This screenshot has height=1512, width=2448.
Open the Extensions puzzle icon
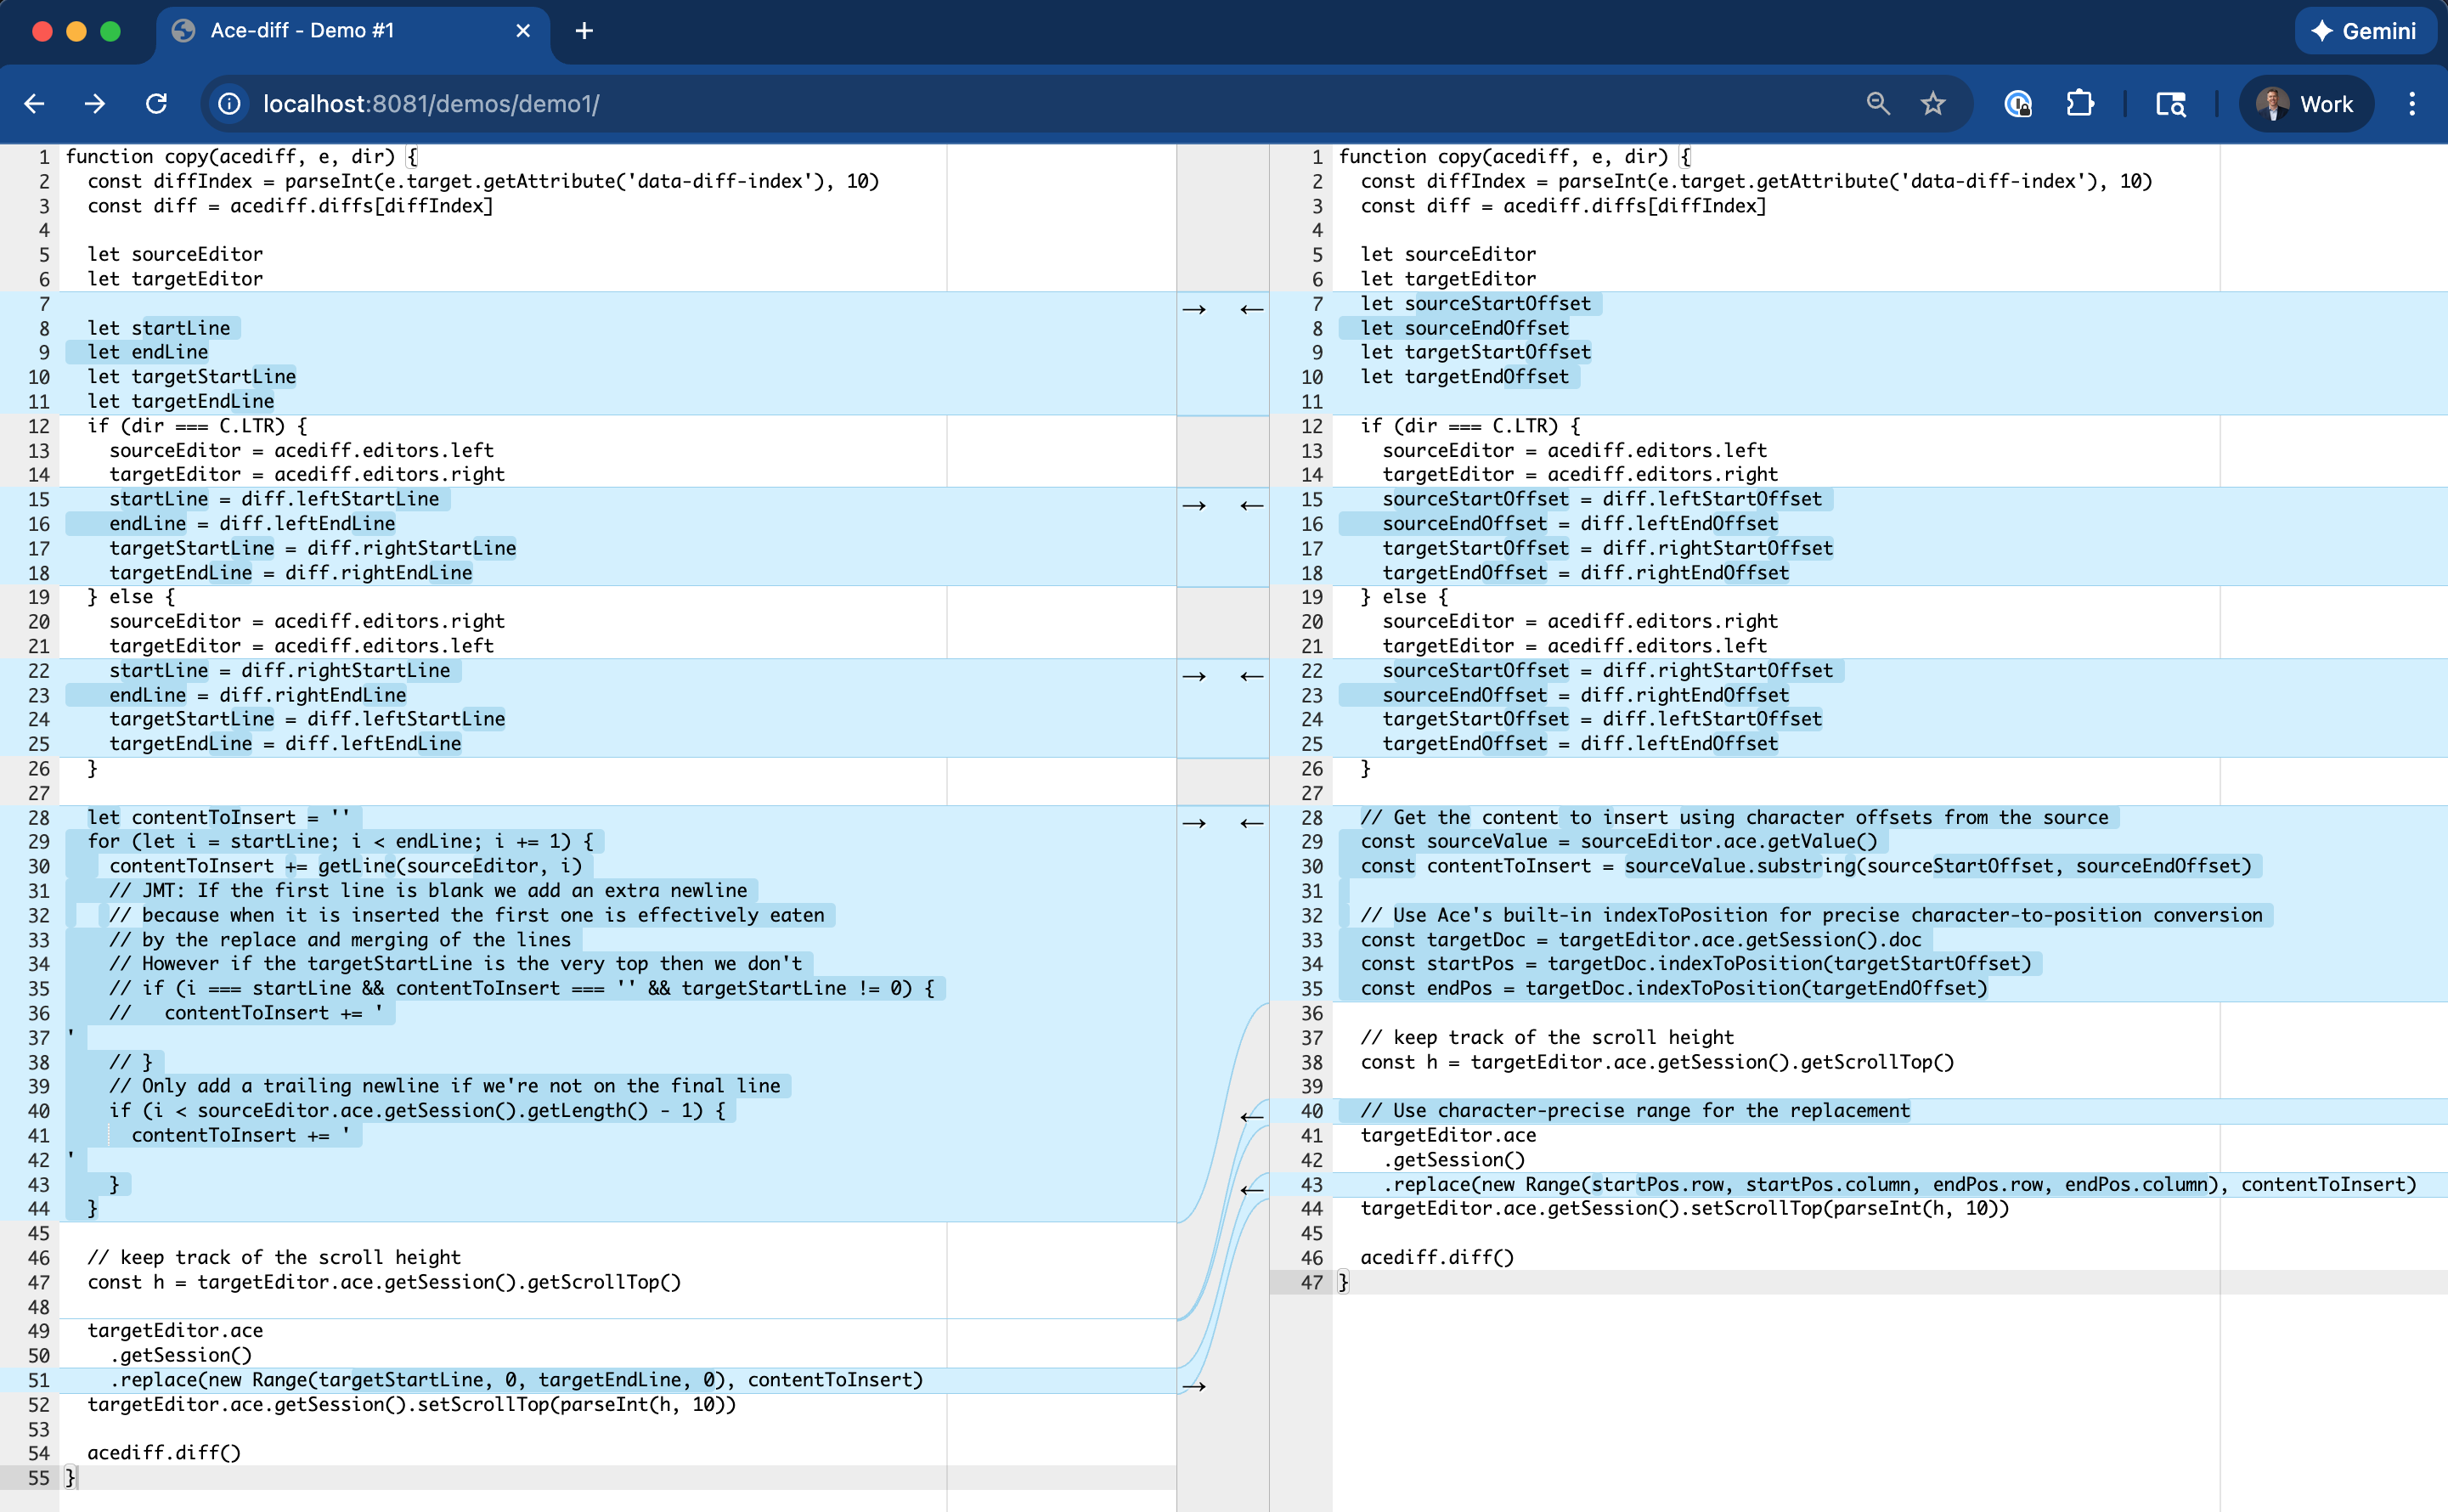click(x=2079, y=104)
